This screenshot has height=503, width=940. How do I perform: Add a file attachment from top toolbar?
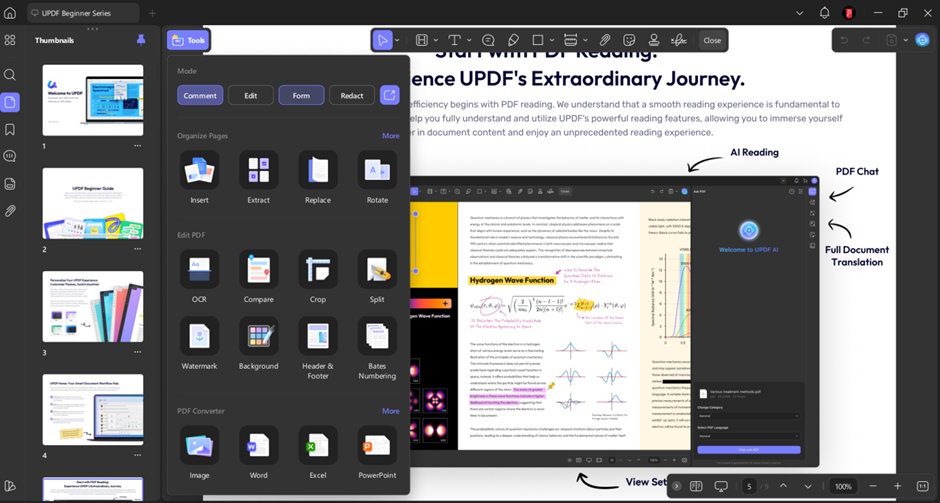pyautogui.click(x=603, y=40)
